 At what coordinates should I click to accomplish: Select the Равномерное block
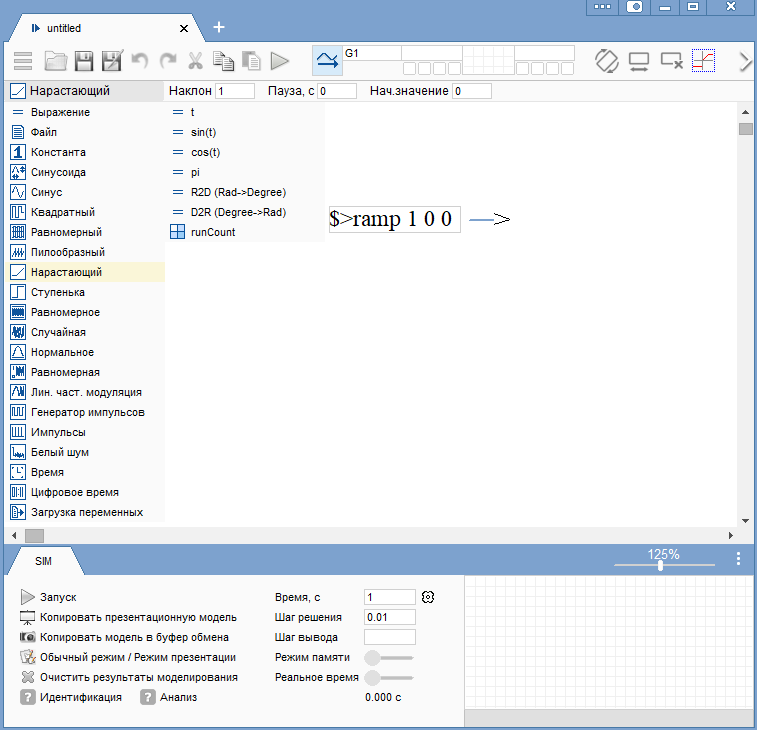point(87,312)
